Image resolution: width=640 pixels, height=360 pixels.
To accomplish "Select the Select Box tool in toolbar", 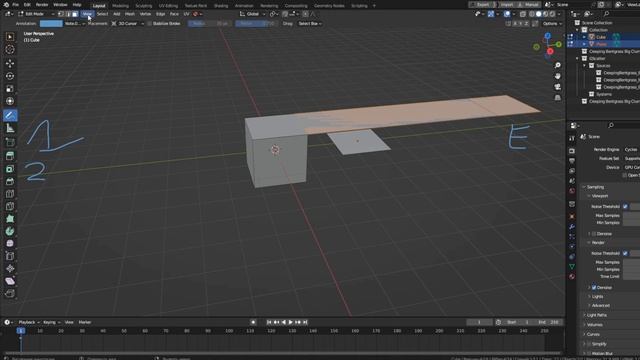I will point(10,37).
